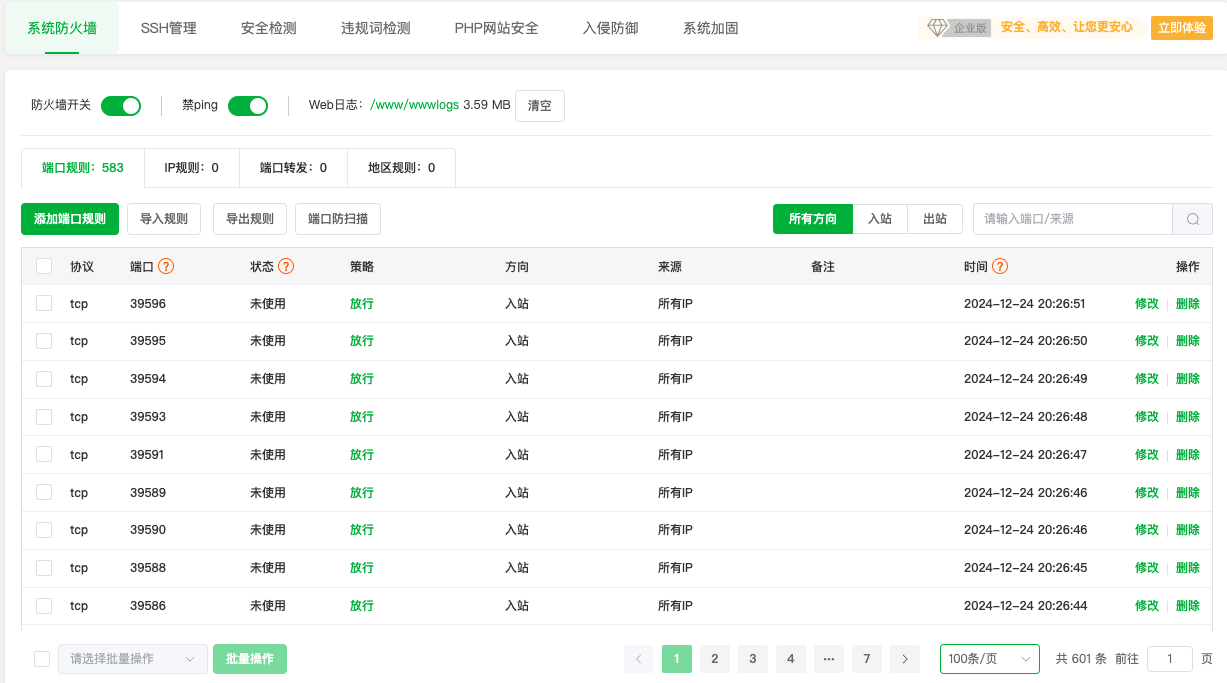Click the 前往 page number input box
Image resolution: width=1227 pixels, height=683 pixels.
(1170, 659)
